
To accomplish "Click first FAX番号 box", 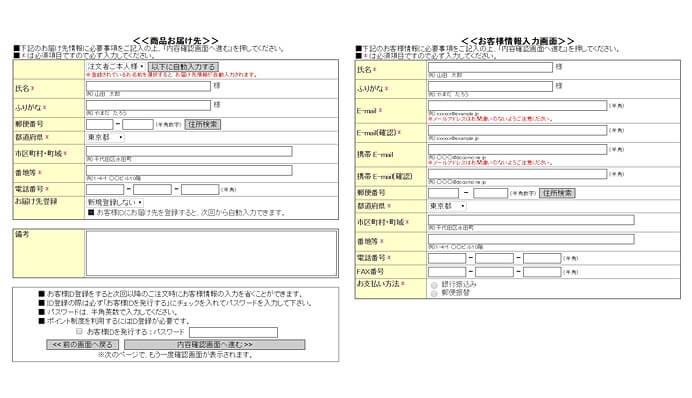I will [x=447, y=272].
